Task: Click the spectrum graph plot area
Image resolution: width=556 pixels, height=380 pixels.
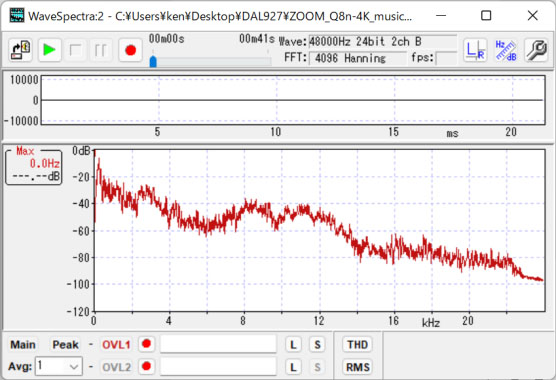Action: 319,230
